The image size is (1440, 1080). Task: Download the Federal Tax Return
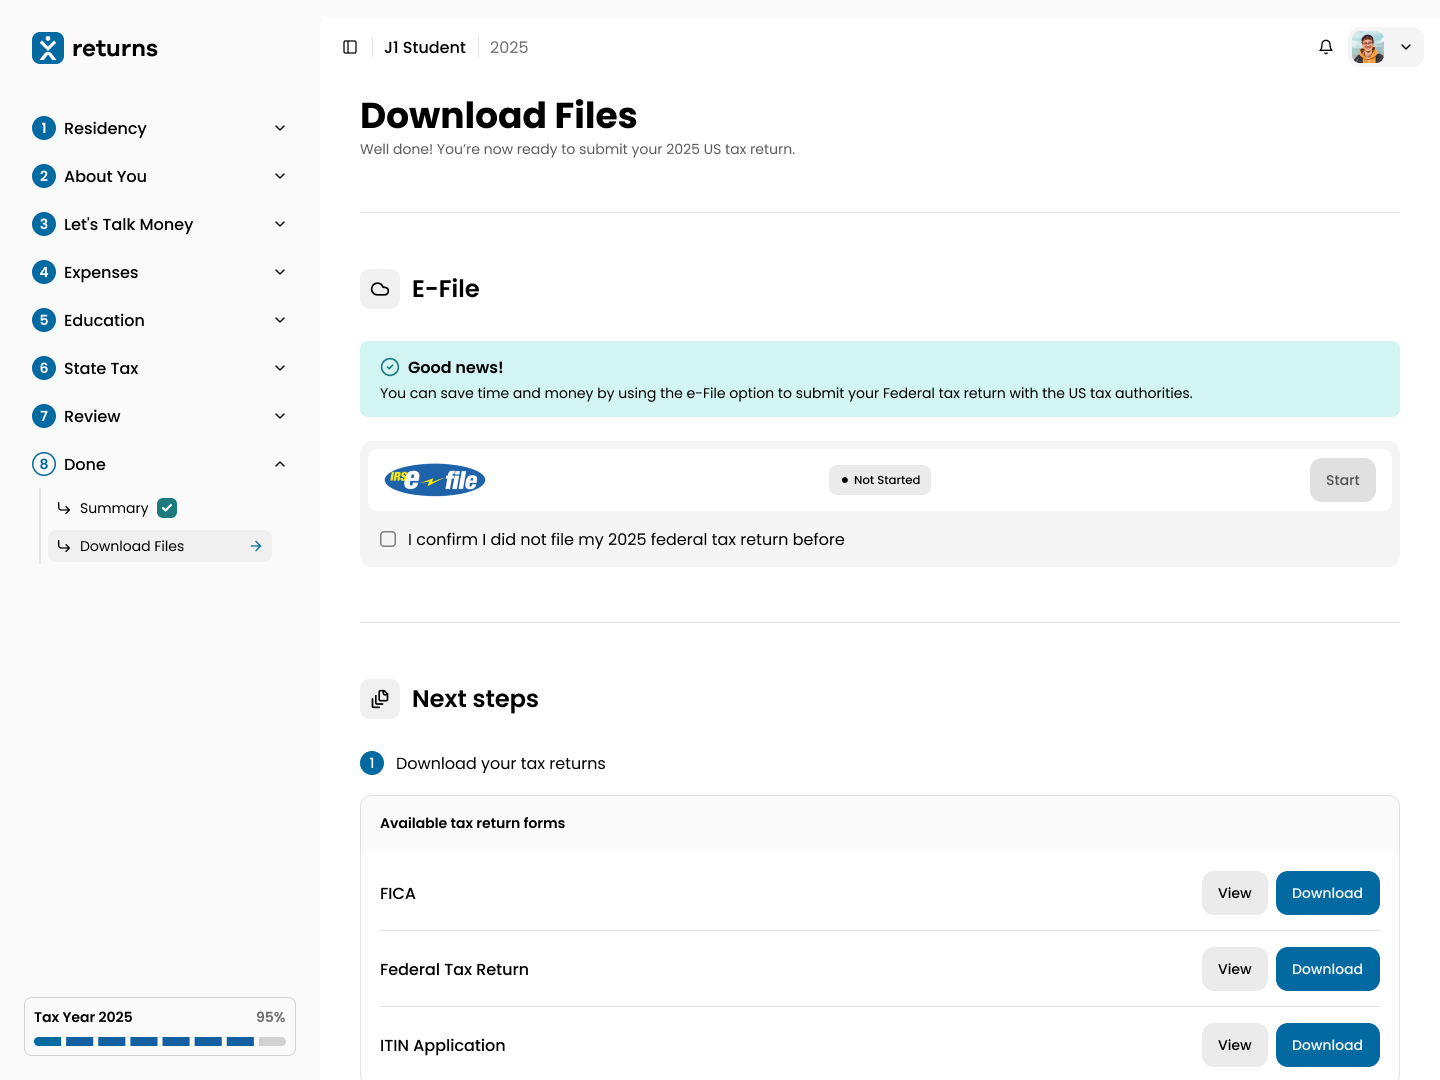[x=1327, y=969]
